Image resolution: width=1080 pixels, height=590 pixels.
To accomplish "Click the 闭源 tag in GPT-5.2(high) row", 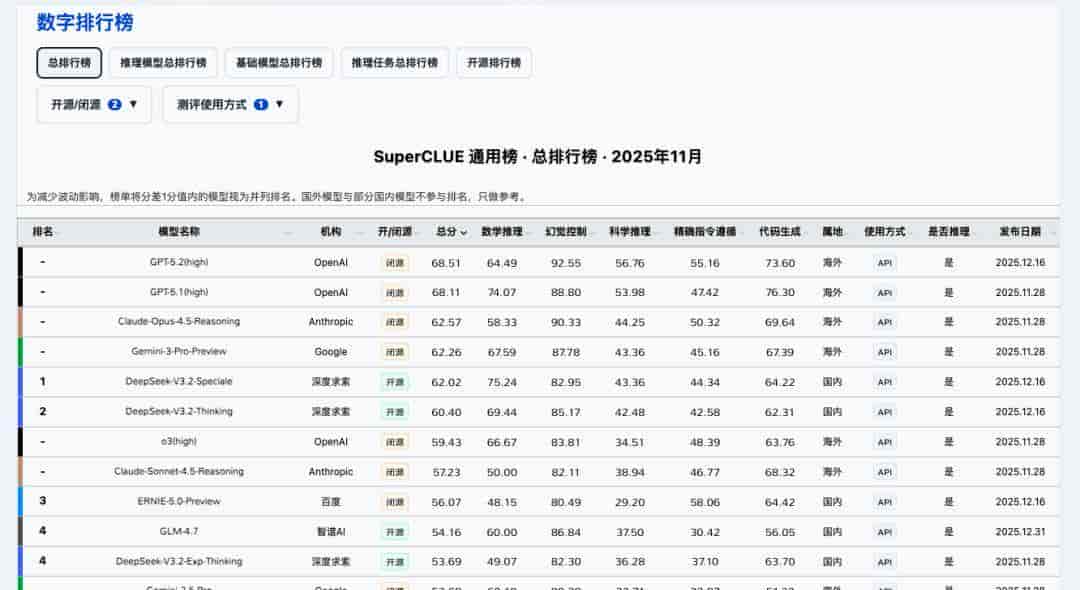I will pyautogui.click(x=395, y=263).
